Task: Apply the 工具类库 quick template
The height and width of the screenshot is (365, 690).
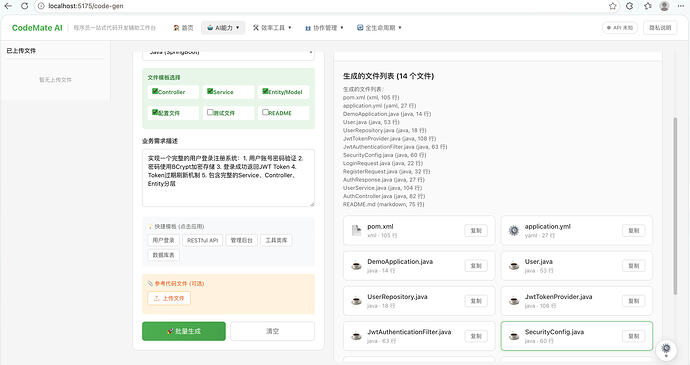Action: click(x=276, y=240)
